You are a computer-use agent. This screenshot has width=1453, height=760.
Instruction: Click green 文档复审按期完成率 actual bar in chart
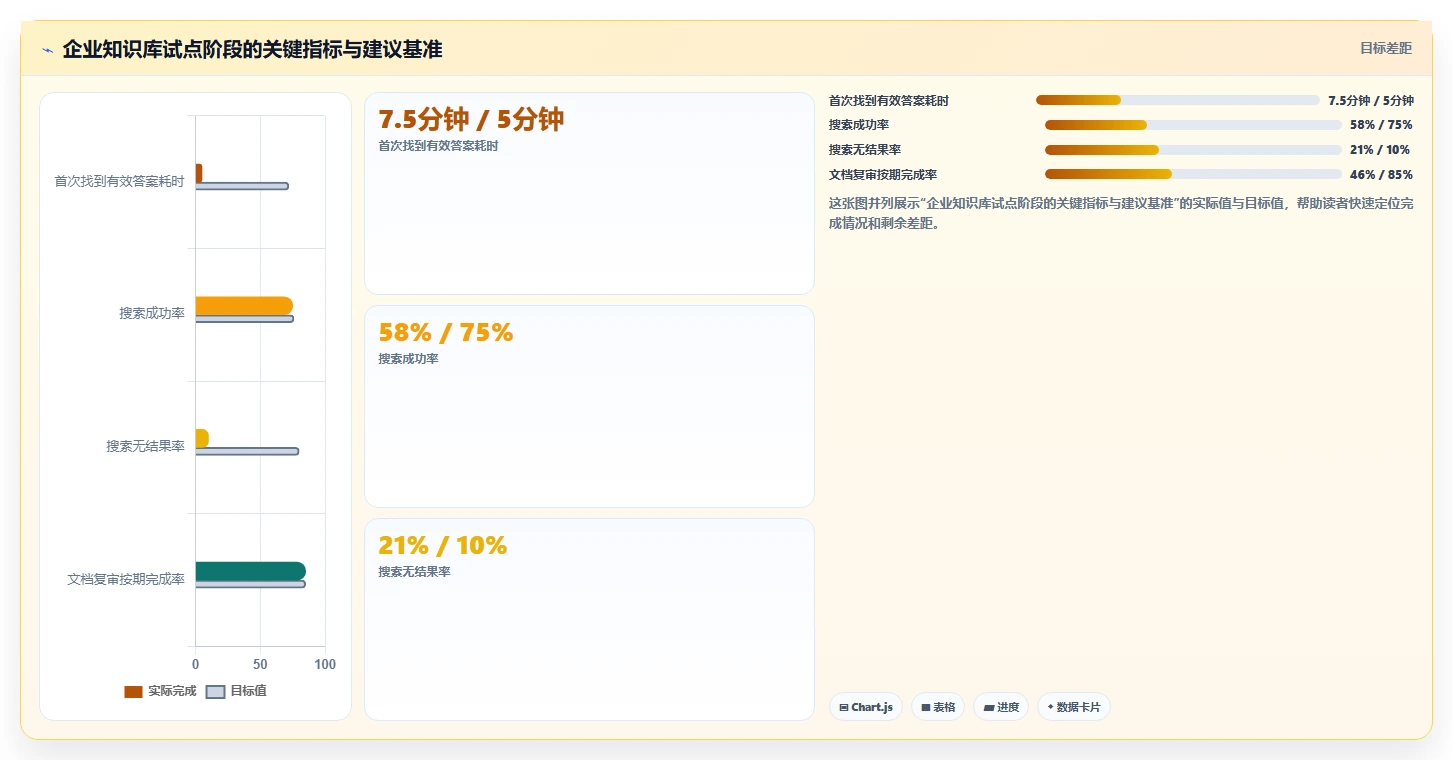coord(250,571)
